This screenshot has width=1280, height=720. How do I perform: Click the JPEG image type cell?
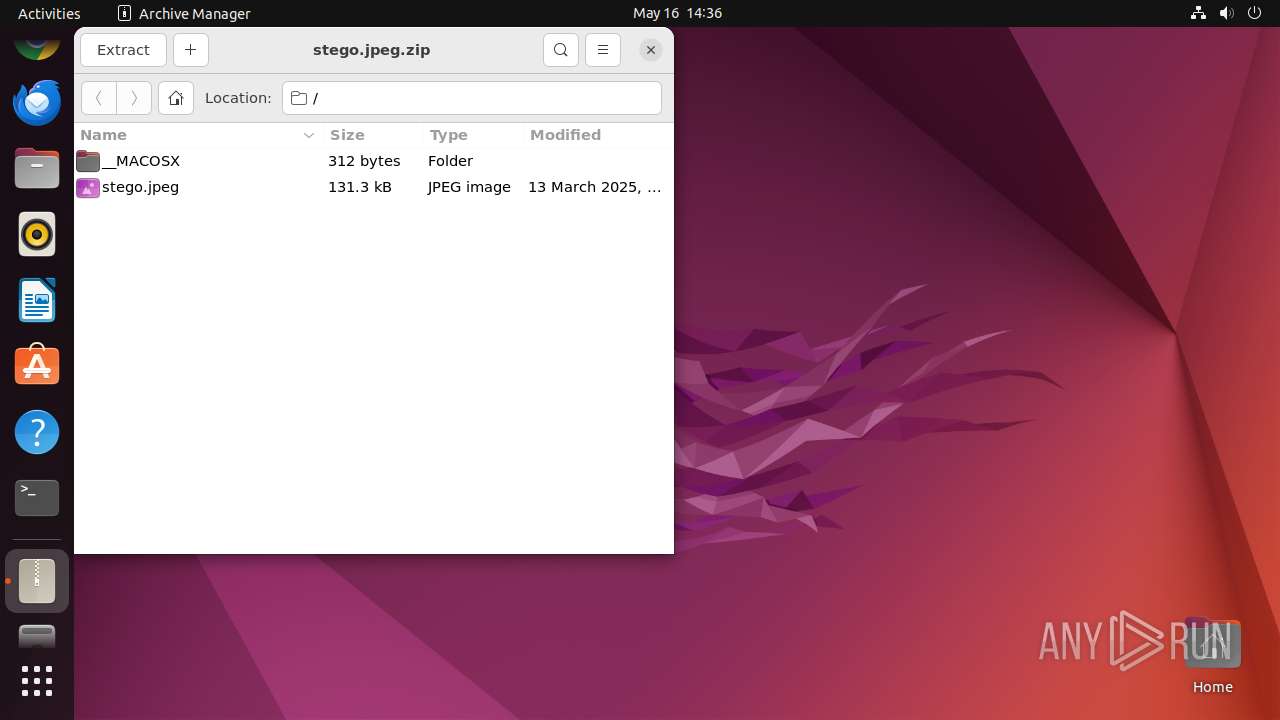[469, 187]
